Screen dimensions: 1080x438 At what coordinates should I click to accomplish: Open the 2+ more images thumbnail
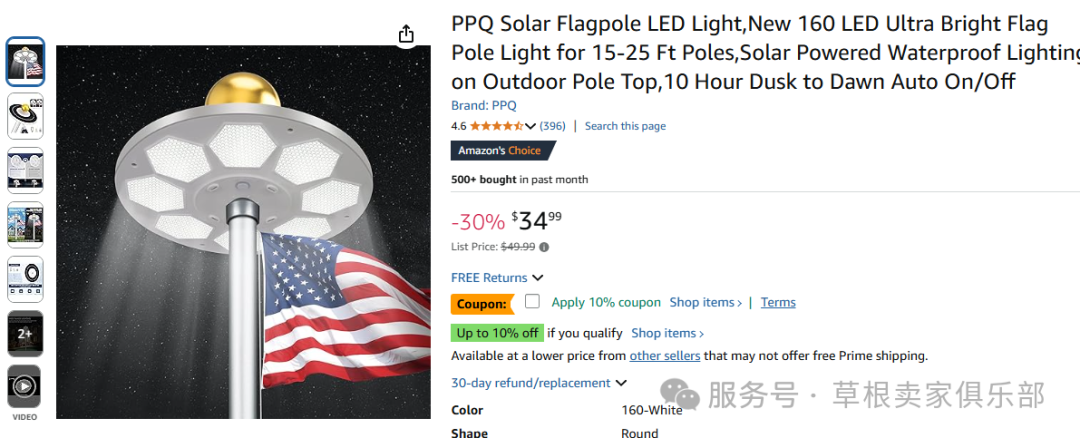click(x=25, y=333)
